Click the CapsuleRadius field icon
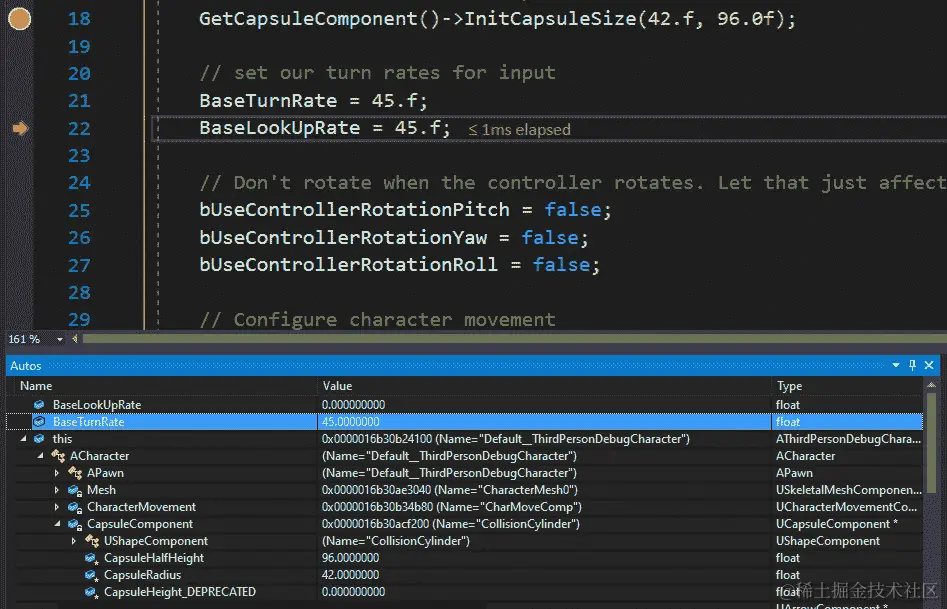This screenshot has height=609, width=947. coord(92,575)
